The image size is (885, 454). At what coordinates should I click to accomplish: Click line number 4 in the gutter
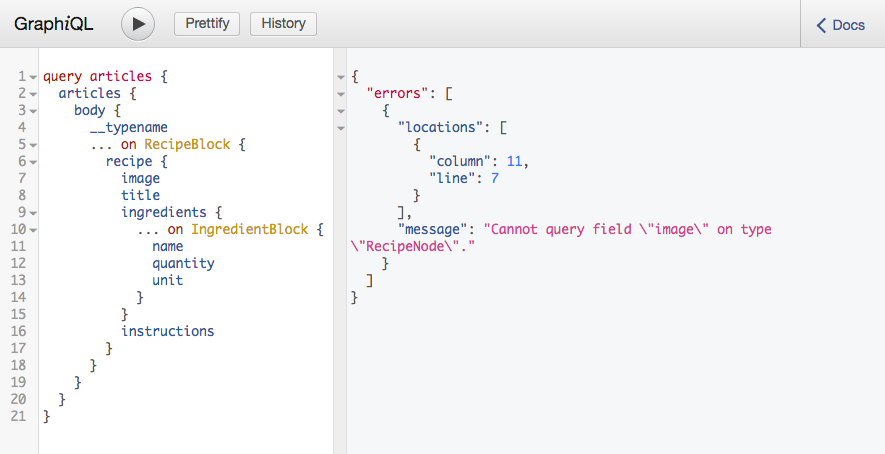22,127
